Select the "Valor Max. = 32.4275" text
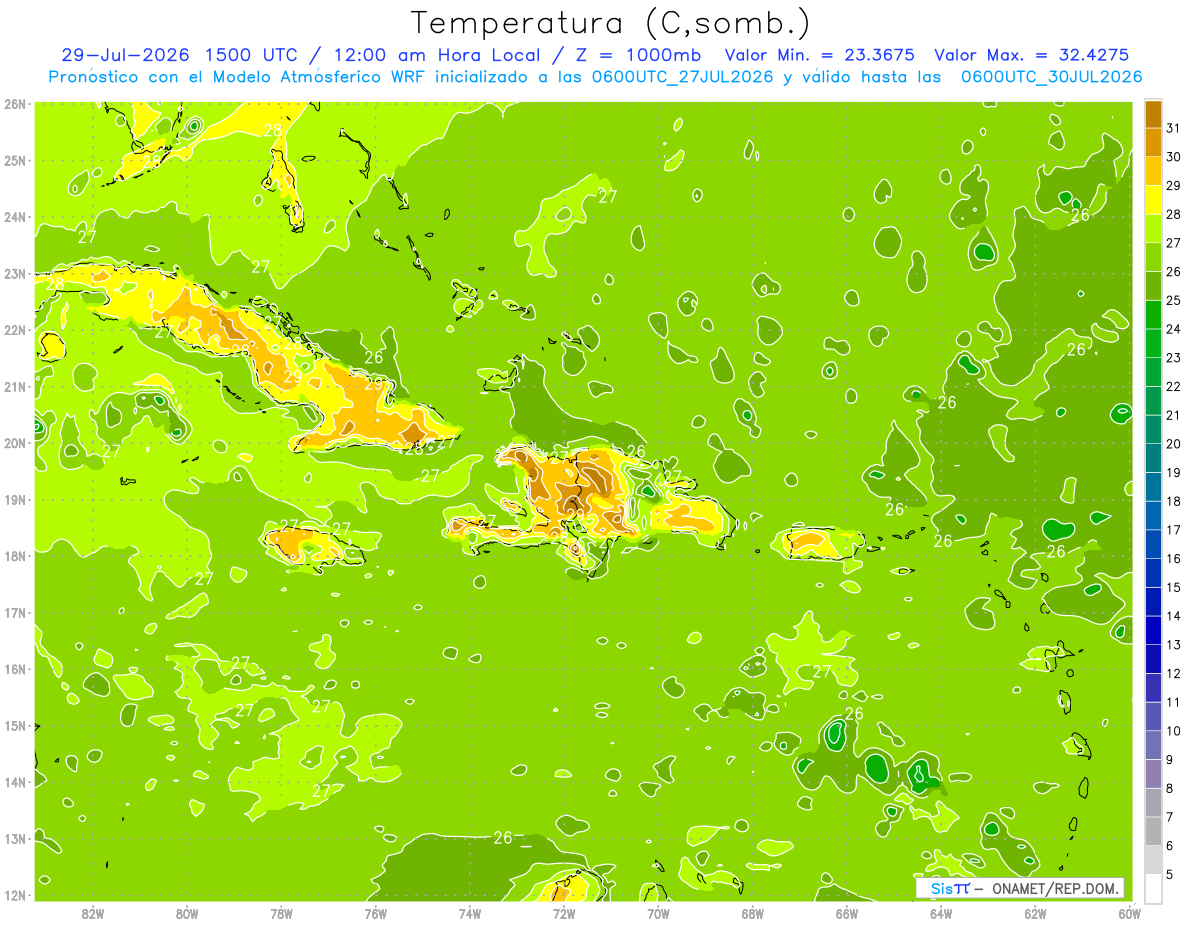The height and width of the screenshot is (927, 1200). (x=1031, y=54)
